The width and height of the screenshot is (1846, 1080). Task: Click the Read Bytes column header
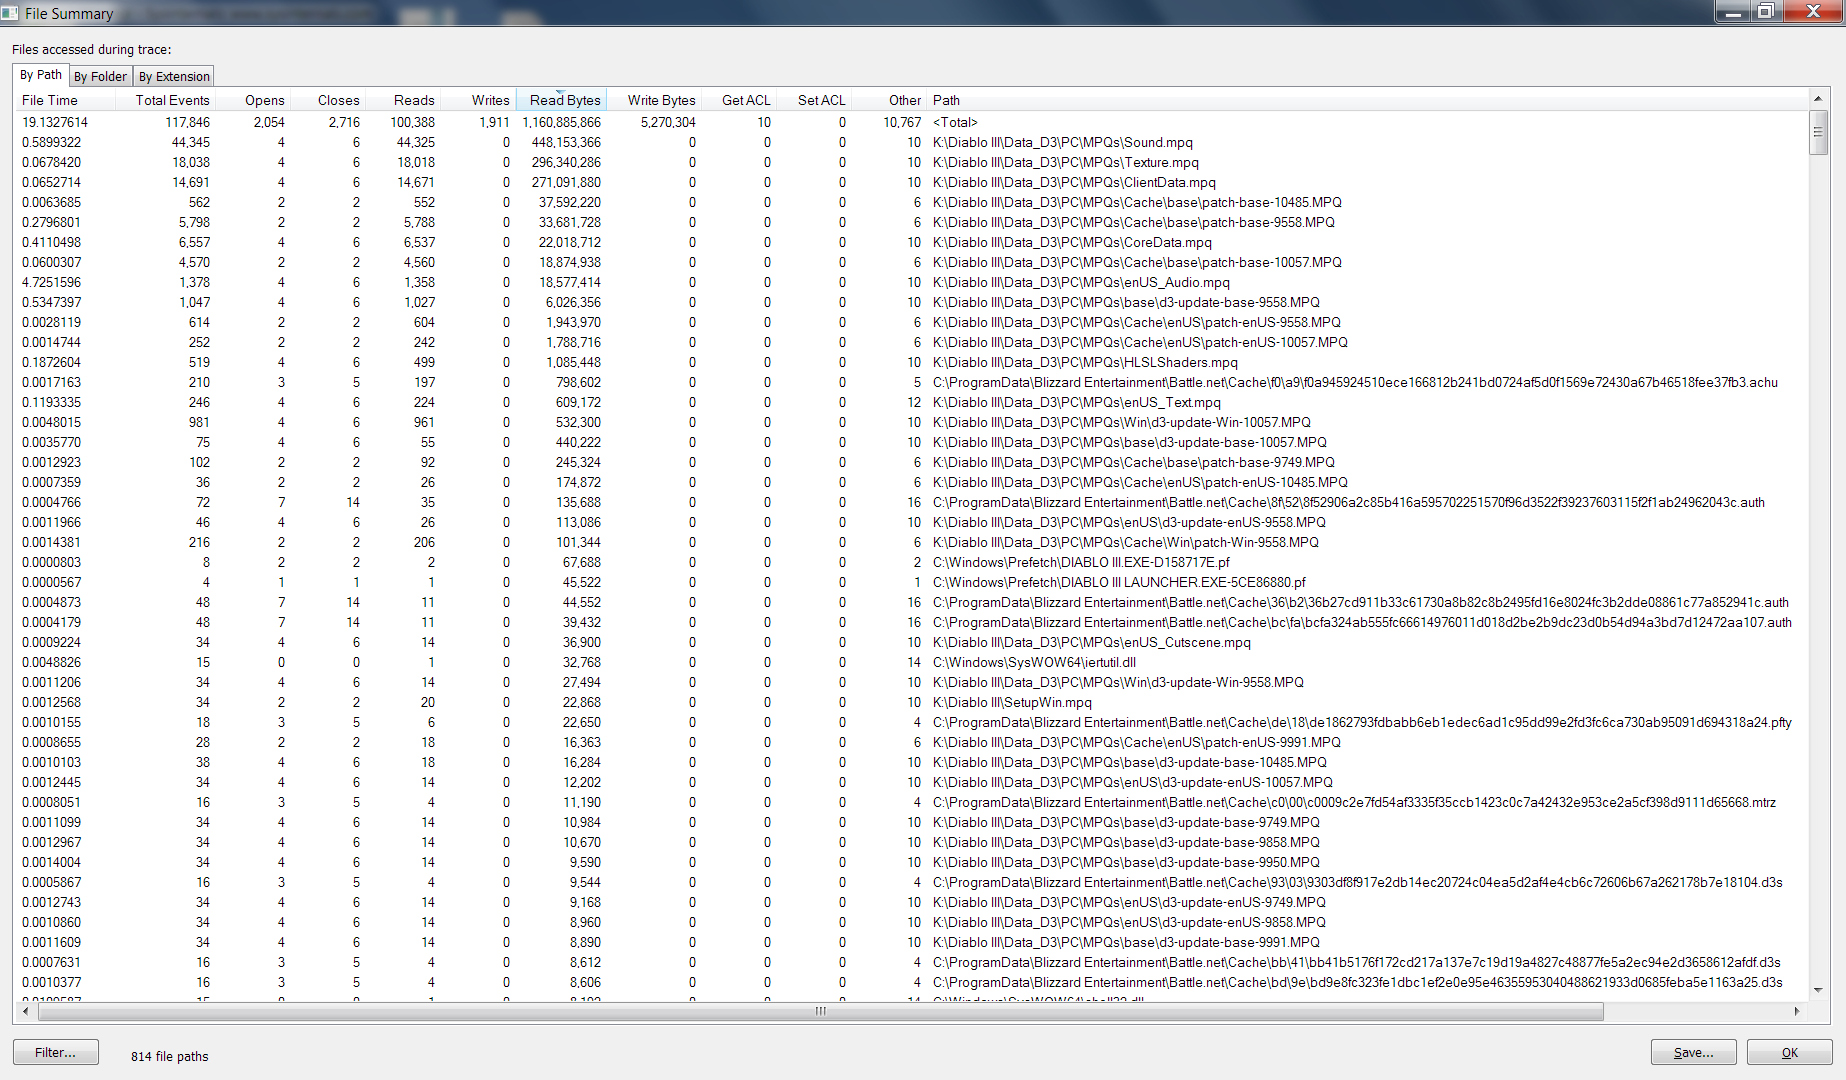(561, 100)
